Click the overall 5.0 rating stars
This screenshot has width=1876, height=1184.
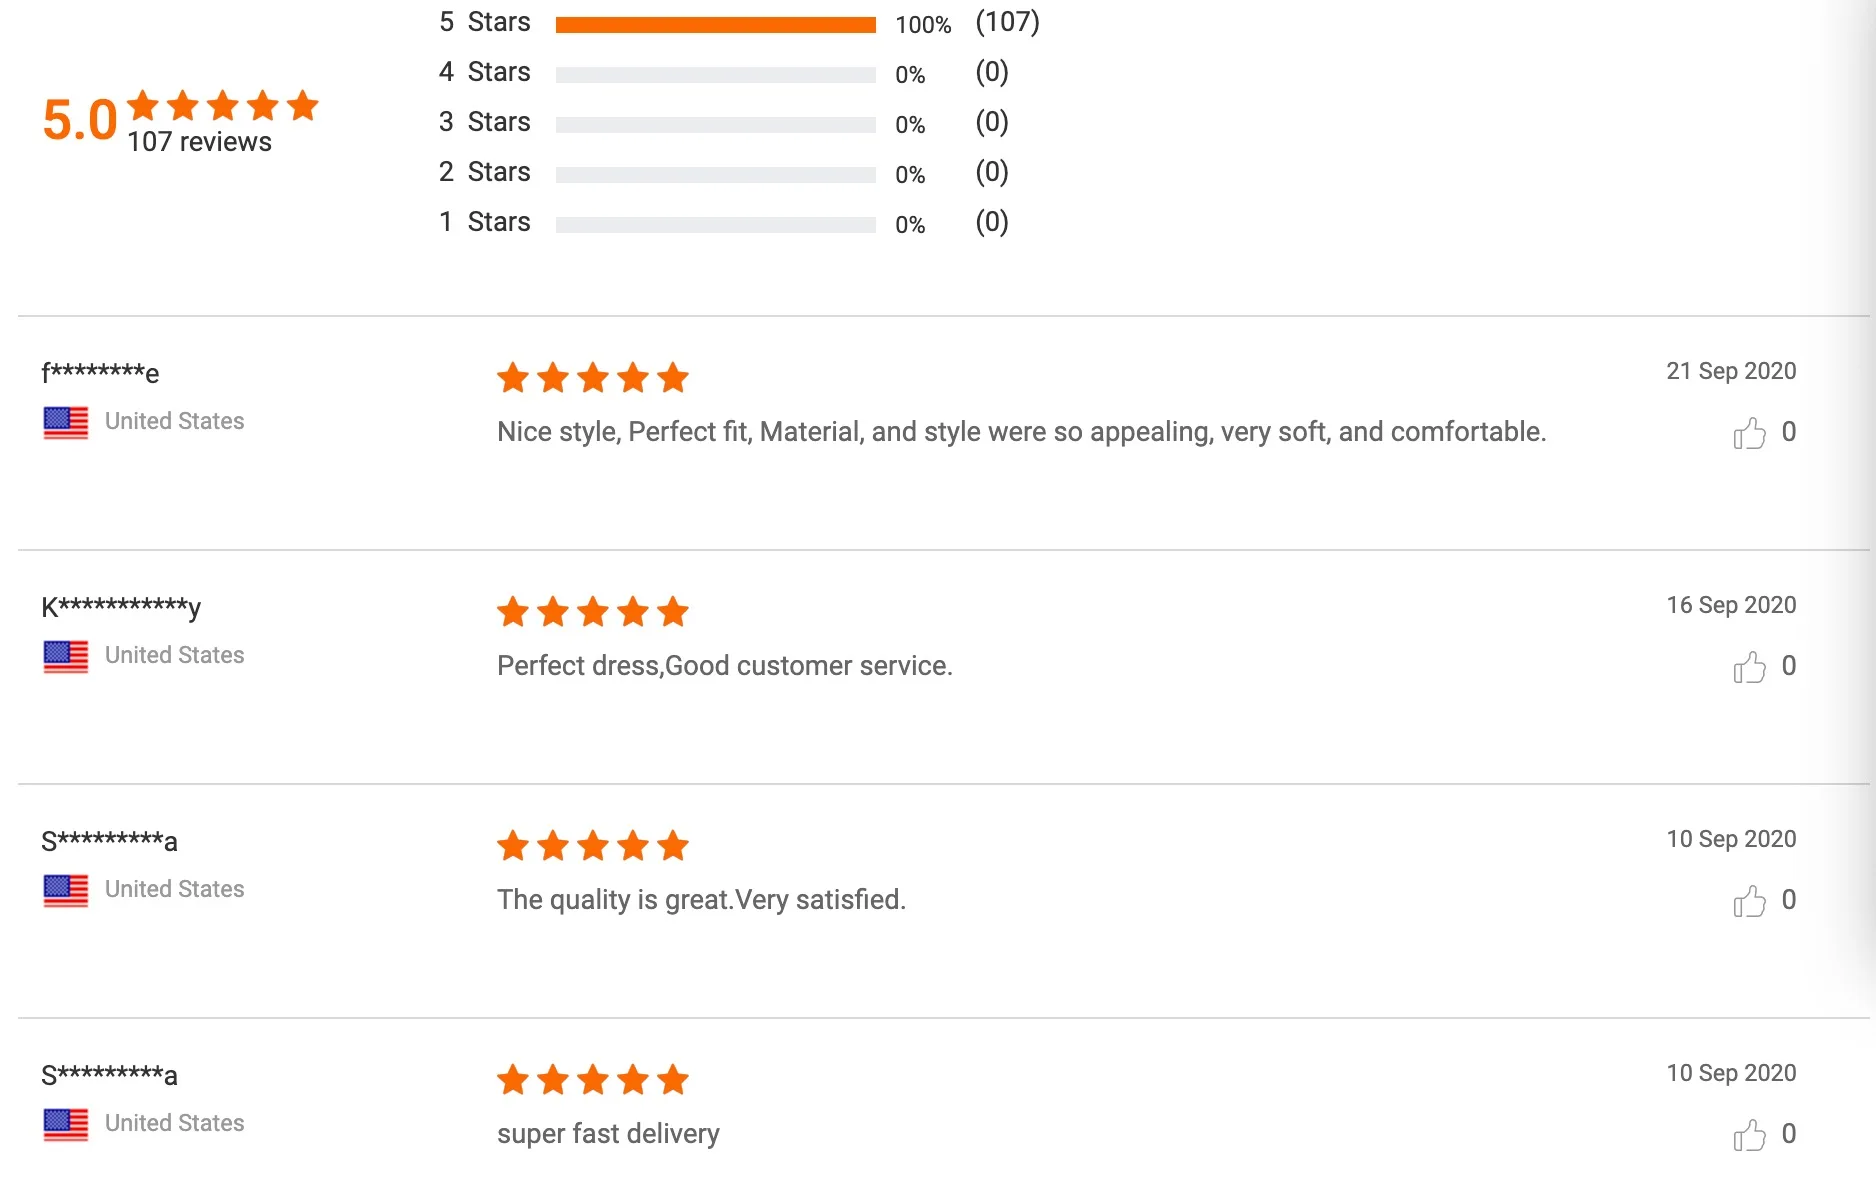223,105
